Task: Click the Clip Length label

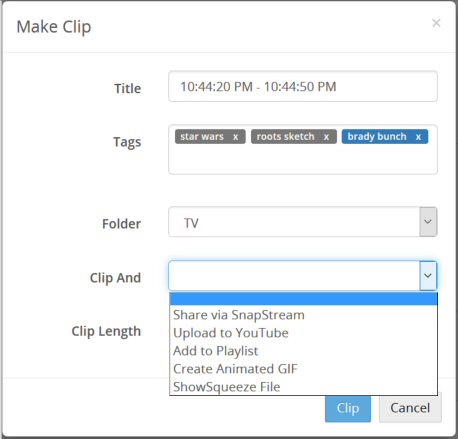Action: [106, 332]
